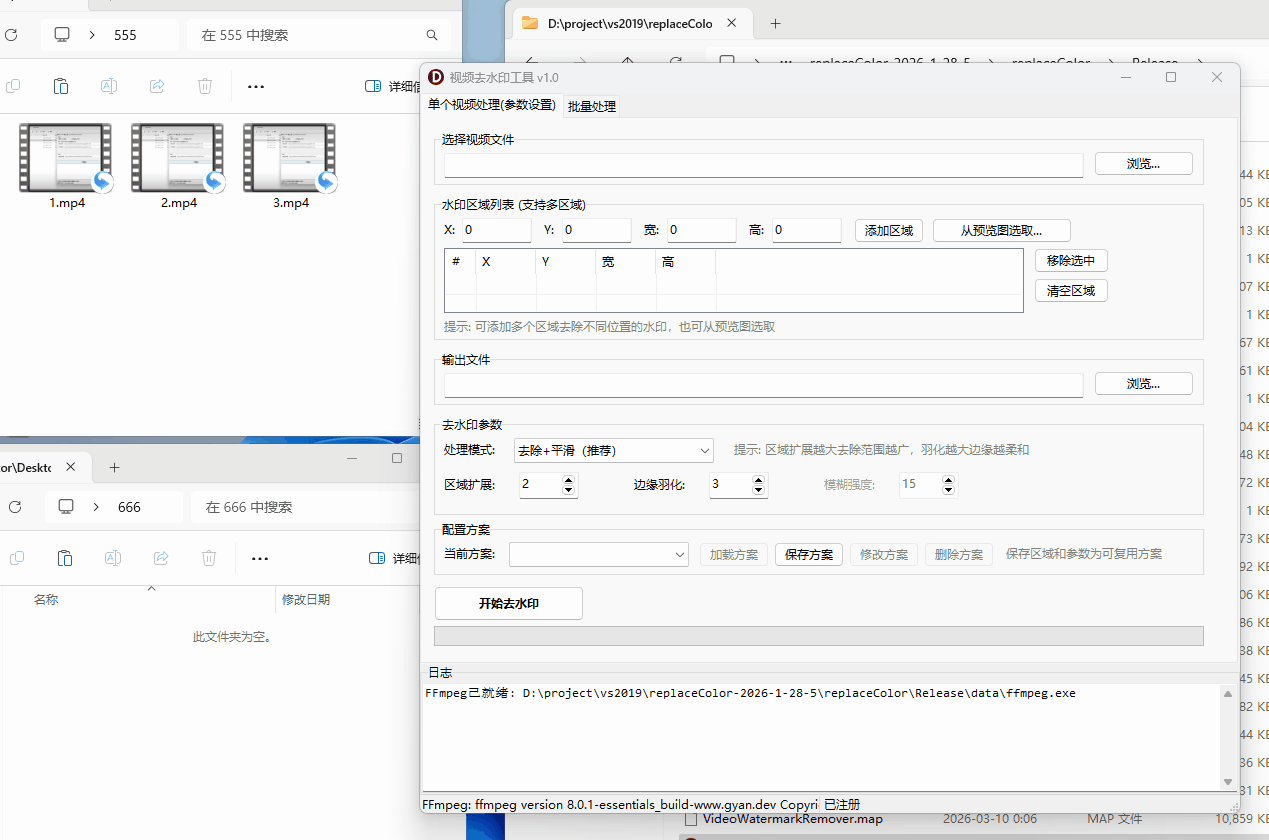1269x840 pixels.
Task: Click 开始去水印 to start removal
Action: tap(508, 603)
